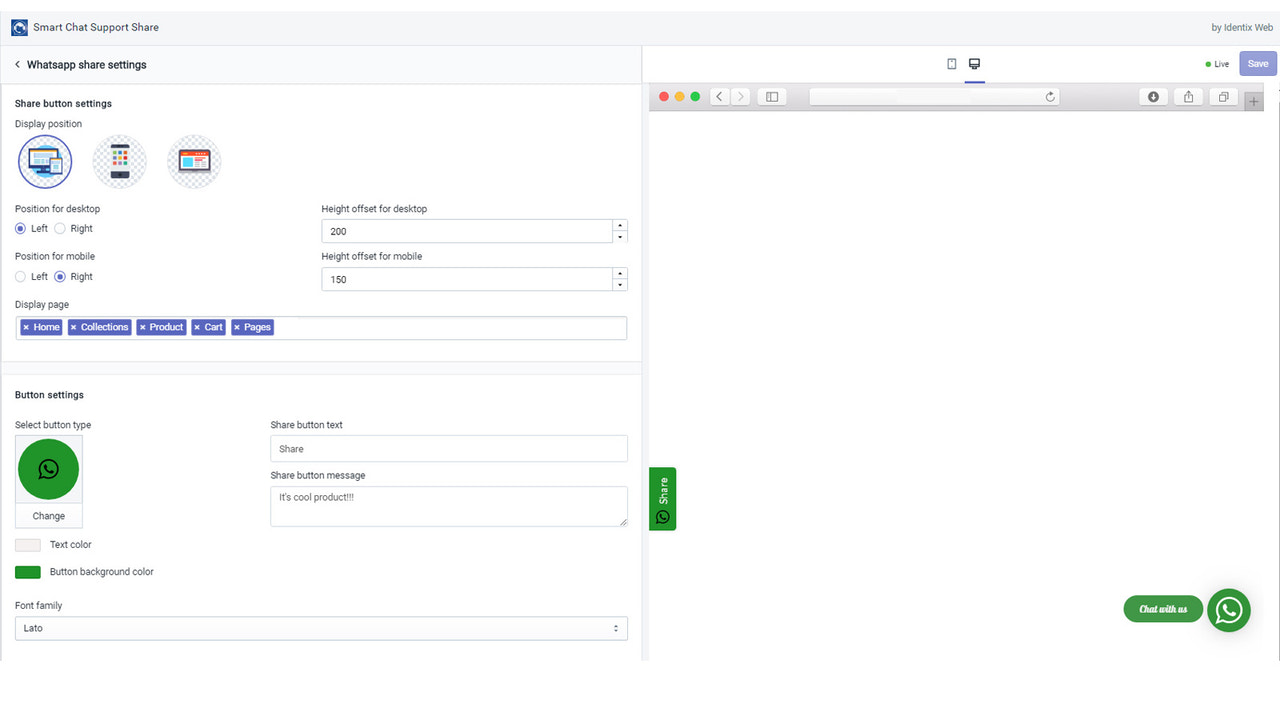1280x720 pixels.
Task: Remove the Cart tag from Display page
Action: click(197, 327)
